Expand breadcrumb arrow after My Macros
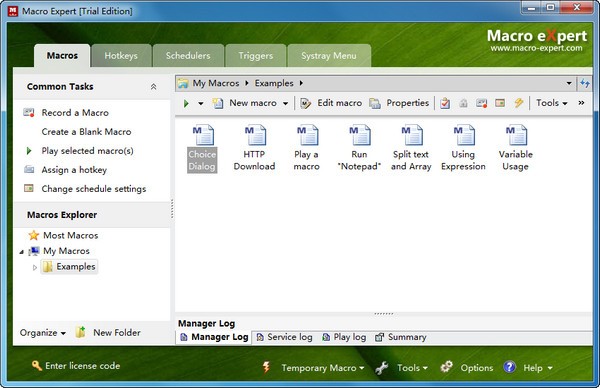The image size is (600, 388). click(247, 83)
